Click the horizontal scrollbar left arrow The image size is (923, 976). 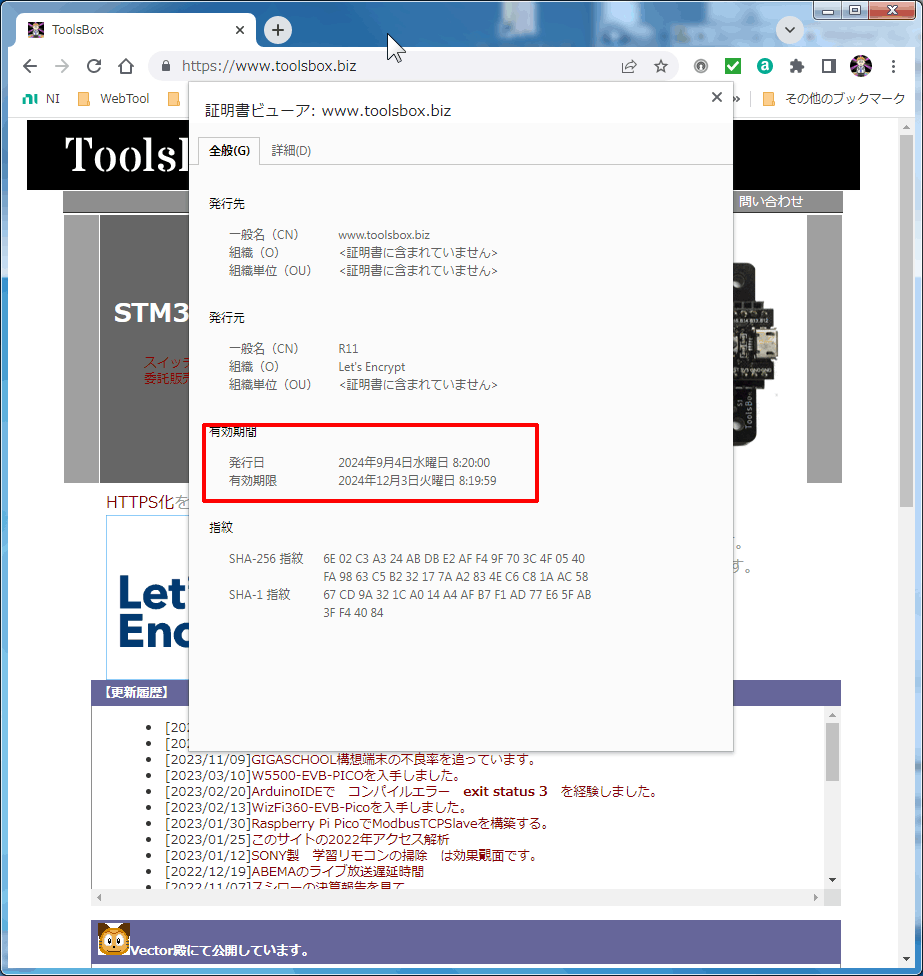(99, 897)
